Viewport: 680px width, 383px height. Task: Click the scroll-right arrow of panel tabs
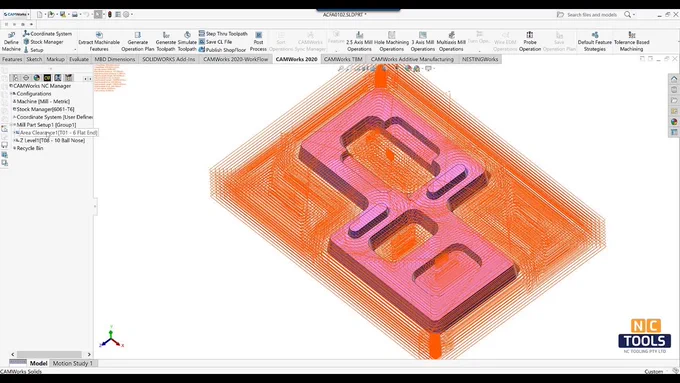90,79
